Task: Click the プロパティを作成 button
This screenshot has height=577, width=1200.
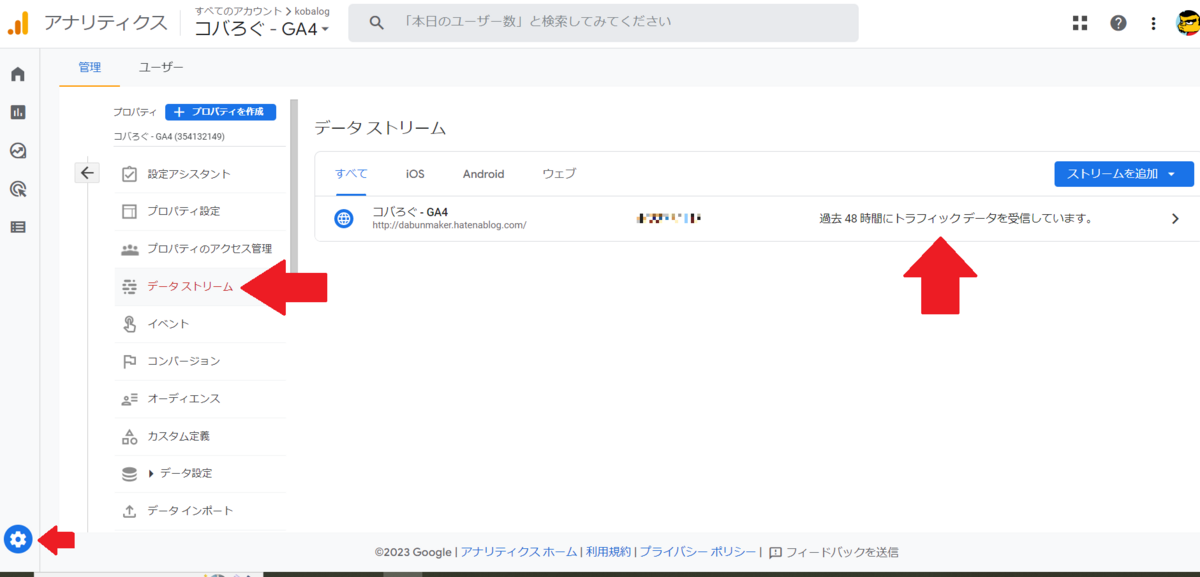Action: (x=220, y=112)
